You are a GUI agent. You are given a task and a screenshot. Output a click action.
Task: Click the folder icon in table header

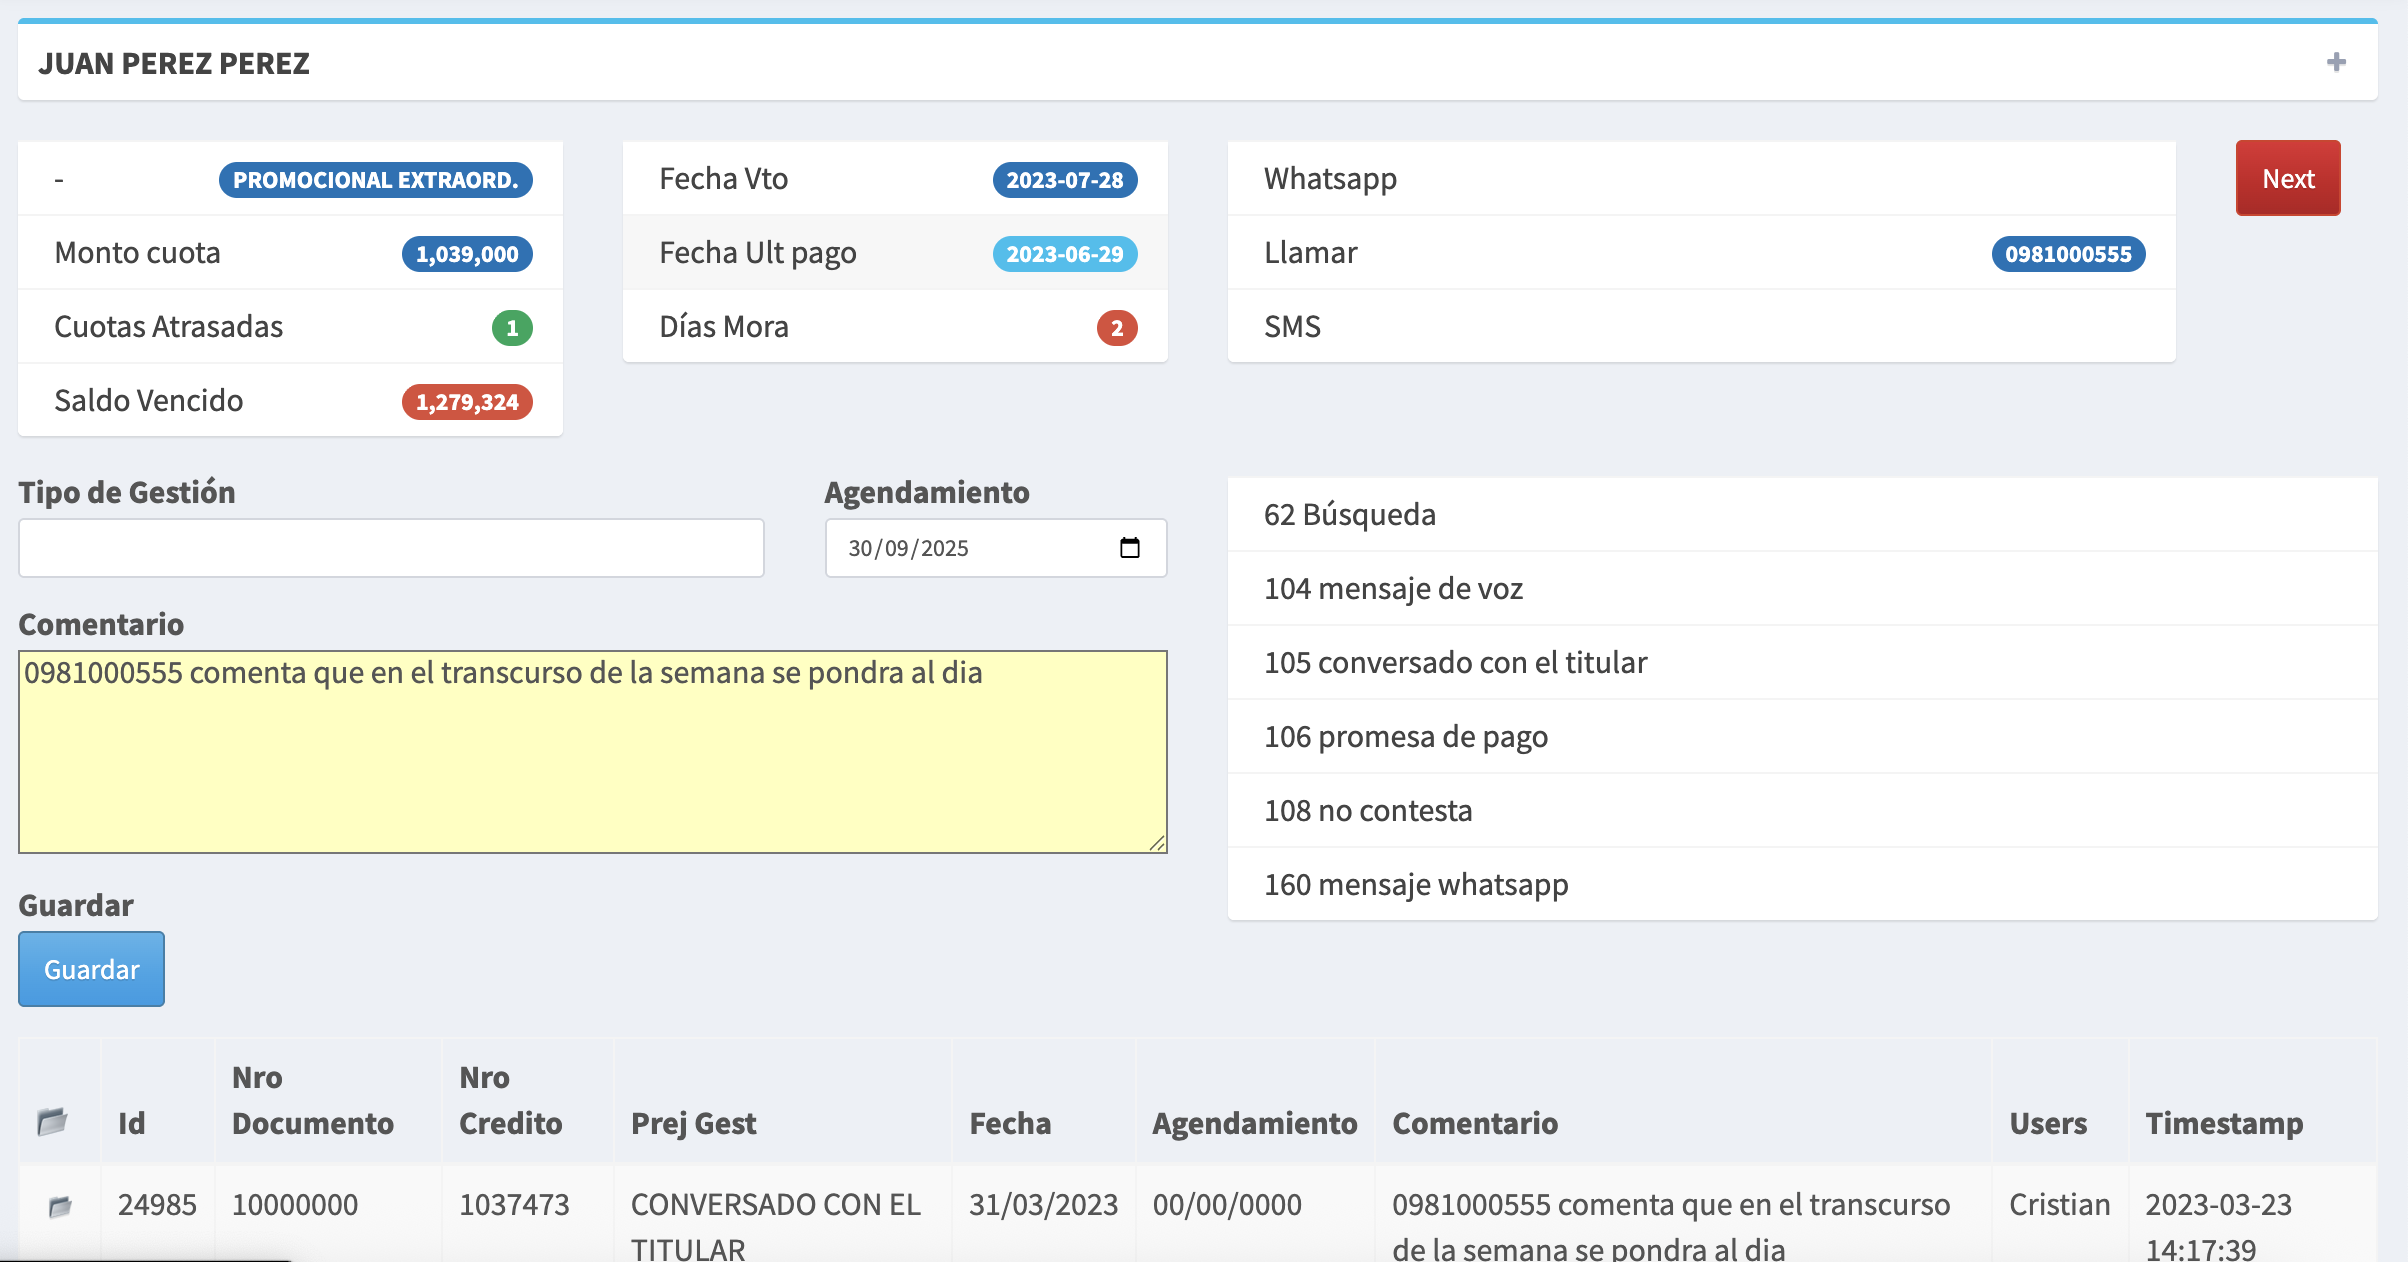tap(52, 1122)
